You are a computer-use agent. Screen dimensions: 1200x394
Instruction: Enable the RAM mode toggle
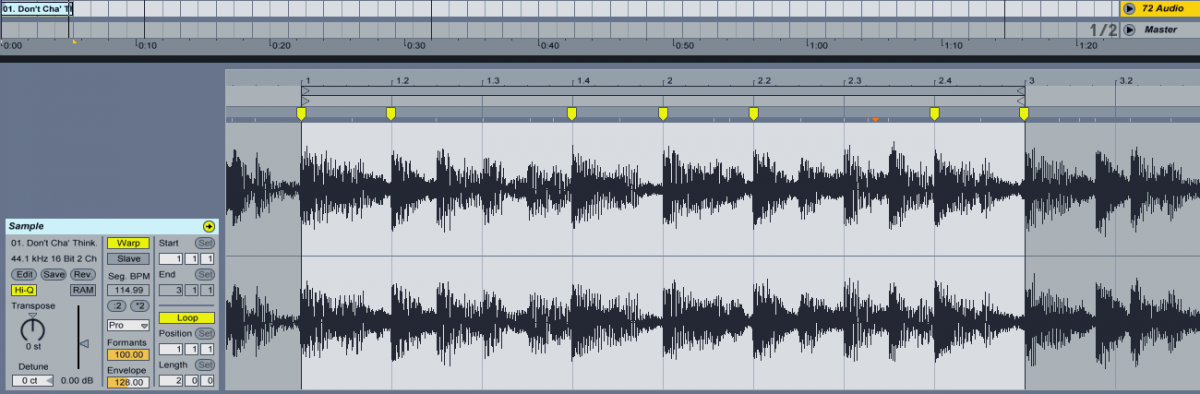coord(83,290)
